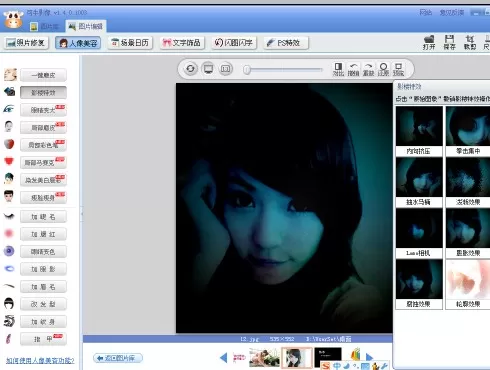This screenshot has height=370, width=490.
Task: Open the 如何使用人像美容功能 help link
Action: [x=40, y=360]
